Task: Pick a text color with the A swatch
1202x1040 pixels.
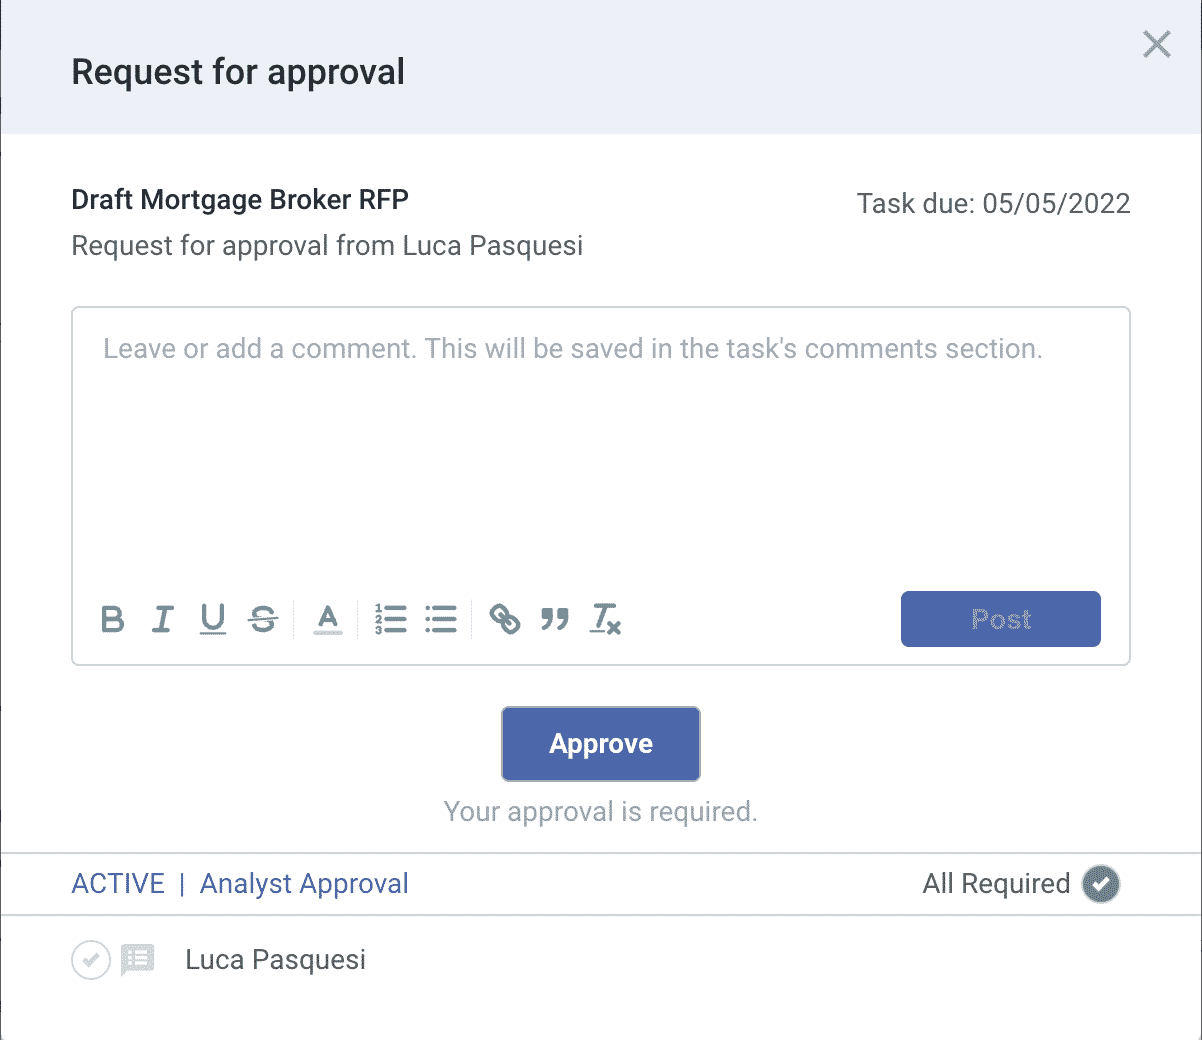Action: [328, 619]
